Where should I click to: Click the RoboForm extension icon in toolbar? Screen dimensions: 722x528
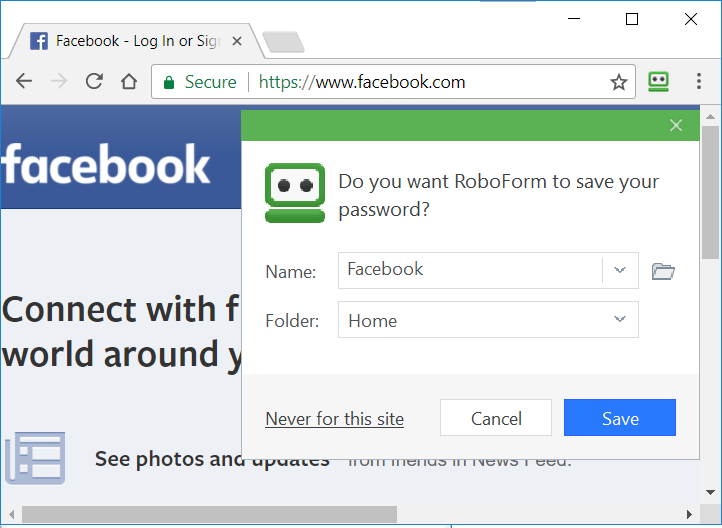tap(658, 82)
